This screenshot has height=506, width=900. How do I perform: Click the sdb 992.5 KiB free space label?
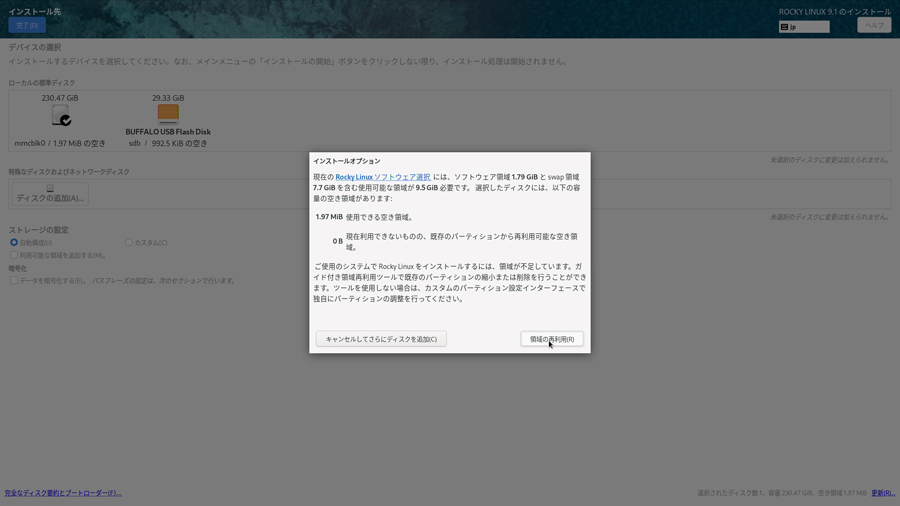click(168, 144)
